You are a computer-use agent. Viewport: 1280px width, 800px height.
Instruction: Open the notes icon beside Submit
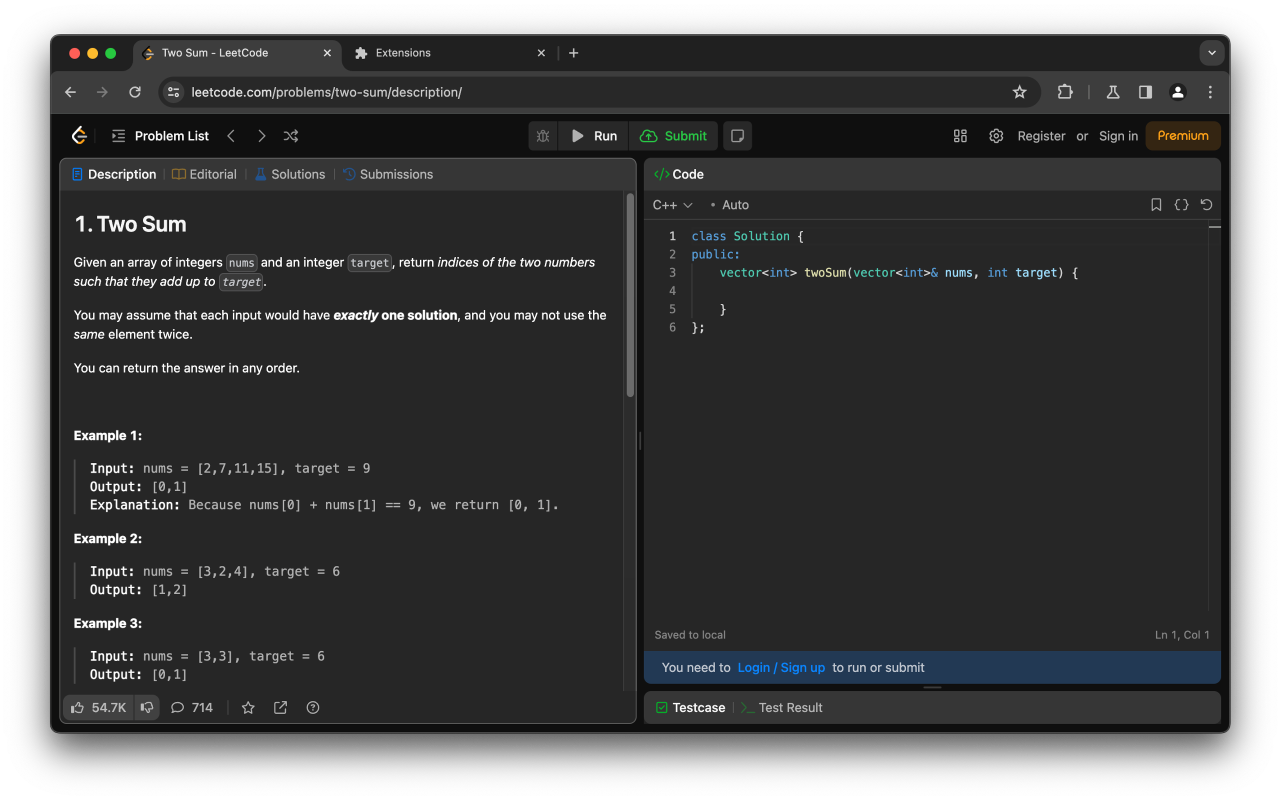tap(737, 136)
